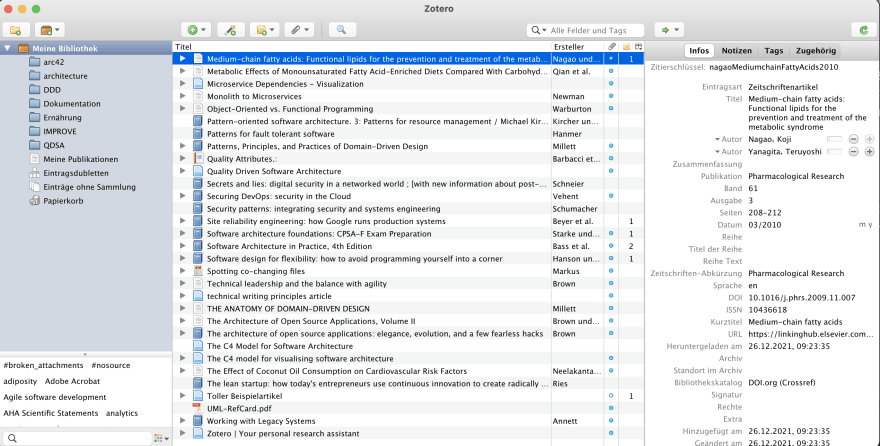Screen dimensions: 880x446
Task: Expand the Monolith to Microservices row
Action: [x=182, y=96]
